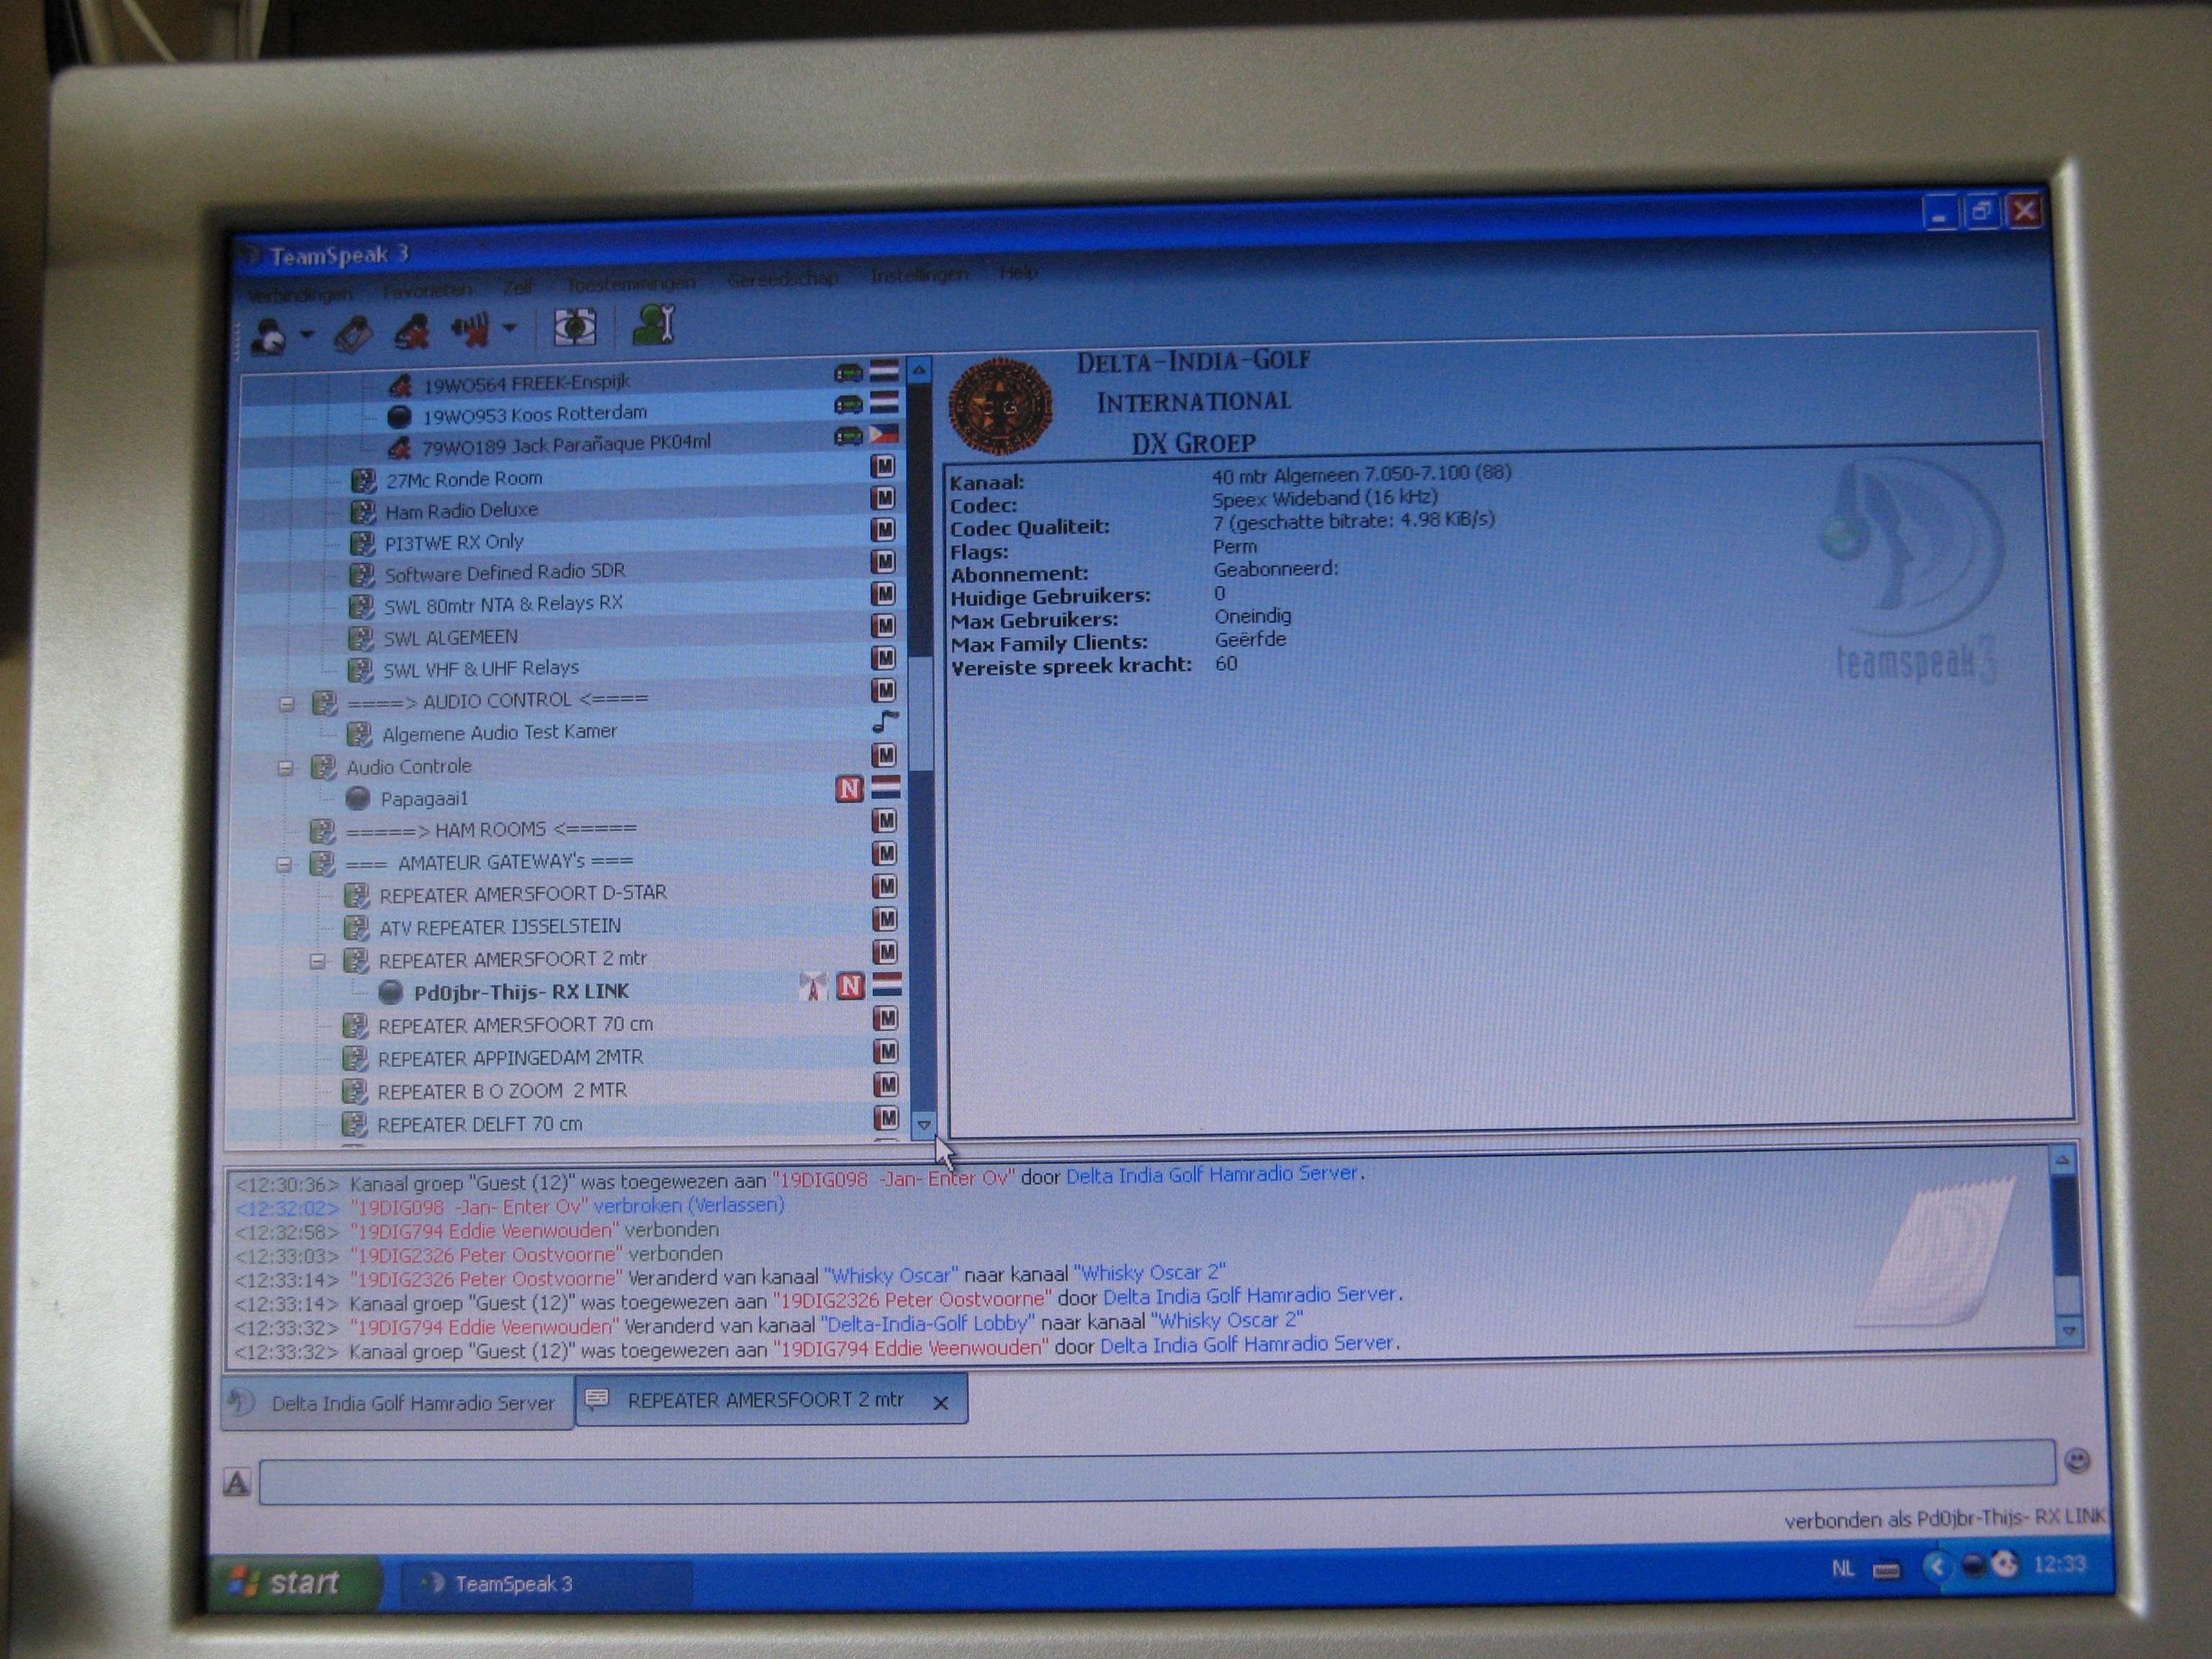2212x1659 pixels.
Task: Click channel tree scrollbar down arrow
Action: point(924,1125)
